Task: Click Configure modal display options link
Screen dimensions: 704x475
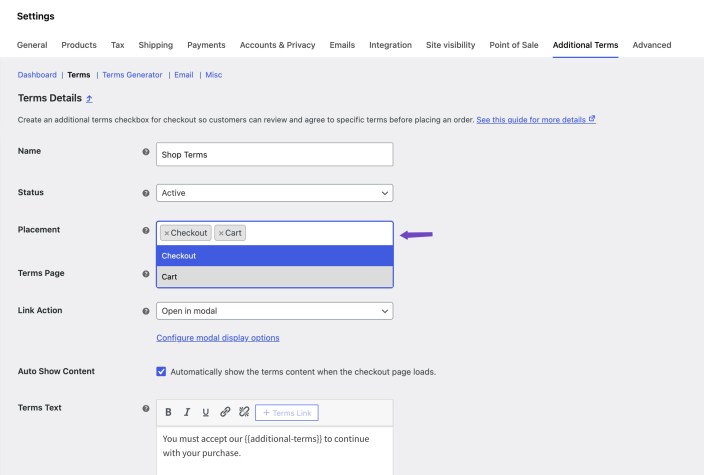Action: [x=218, y=338]
